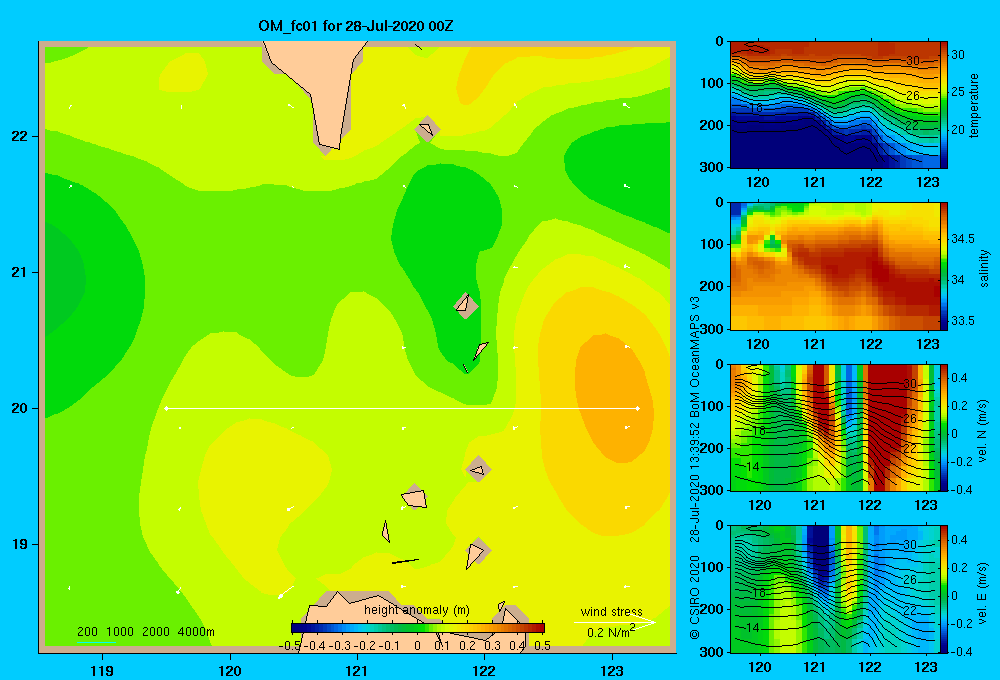The image size is (1000, 680).
Task: Click the 300 depth label on salinity panel
Action: (x=713, y=329)
